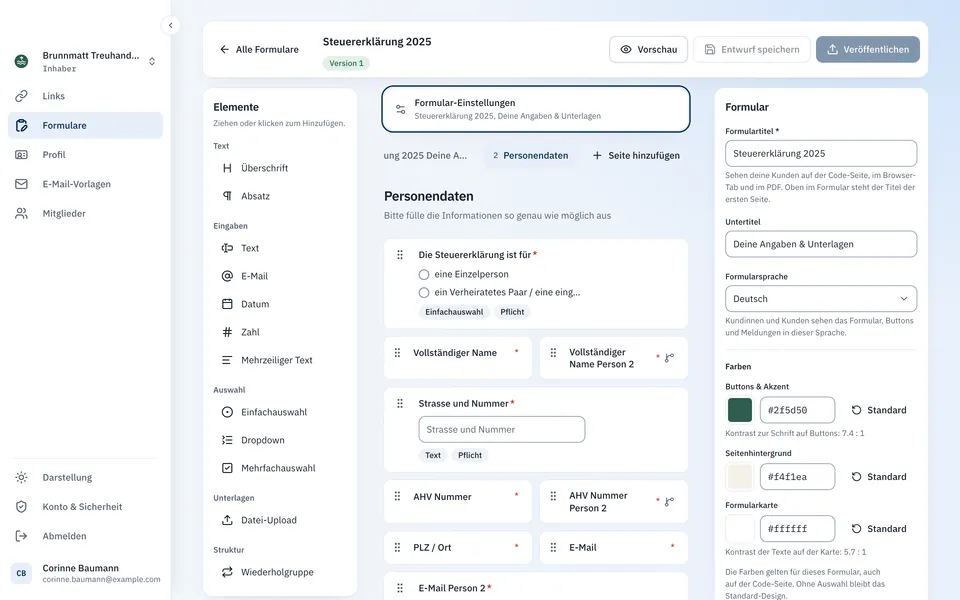Click drag handle of AHV Nummer field
960x600 pixels.
coord(397,497)
